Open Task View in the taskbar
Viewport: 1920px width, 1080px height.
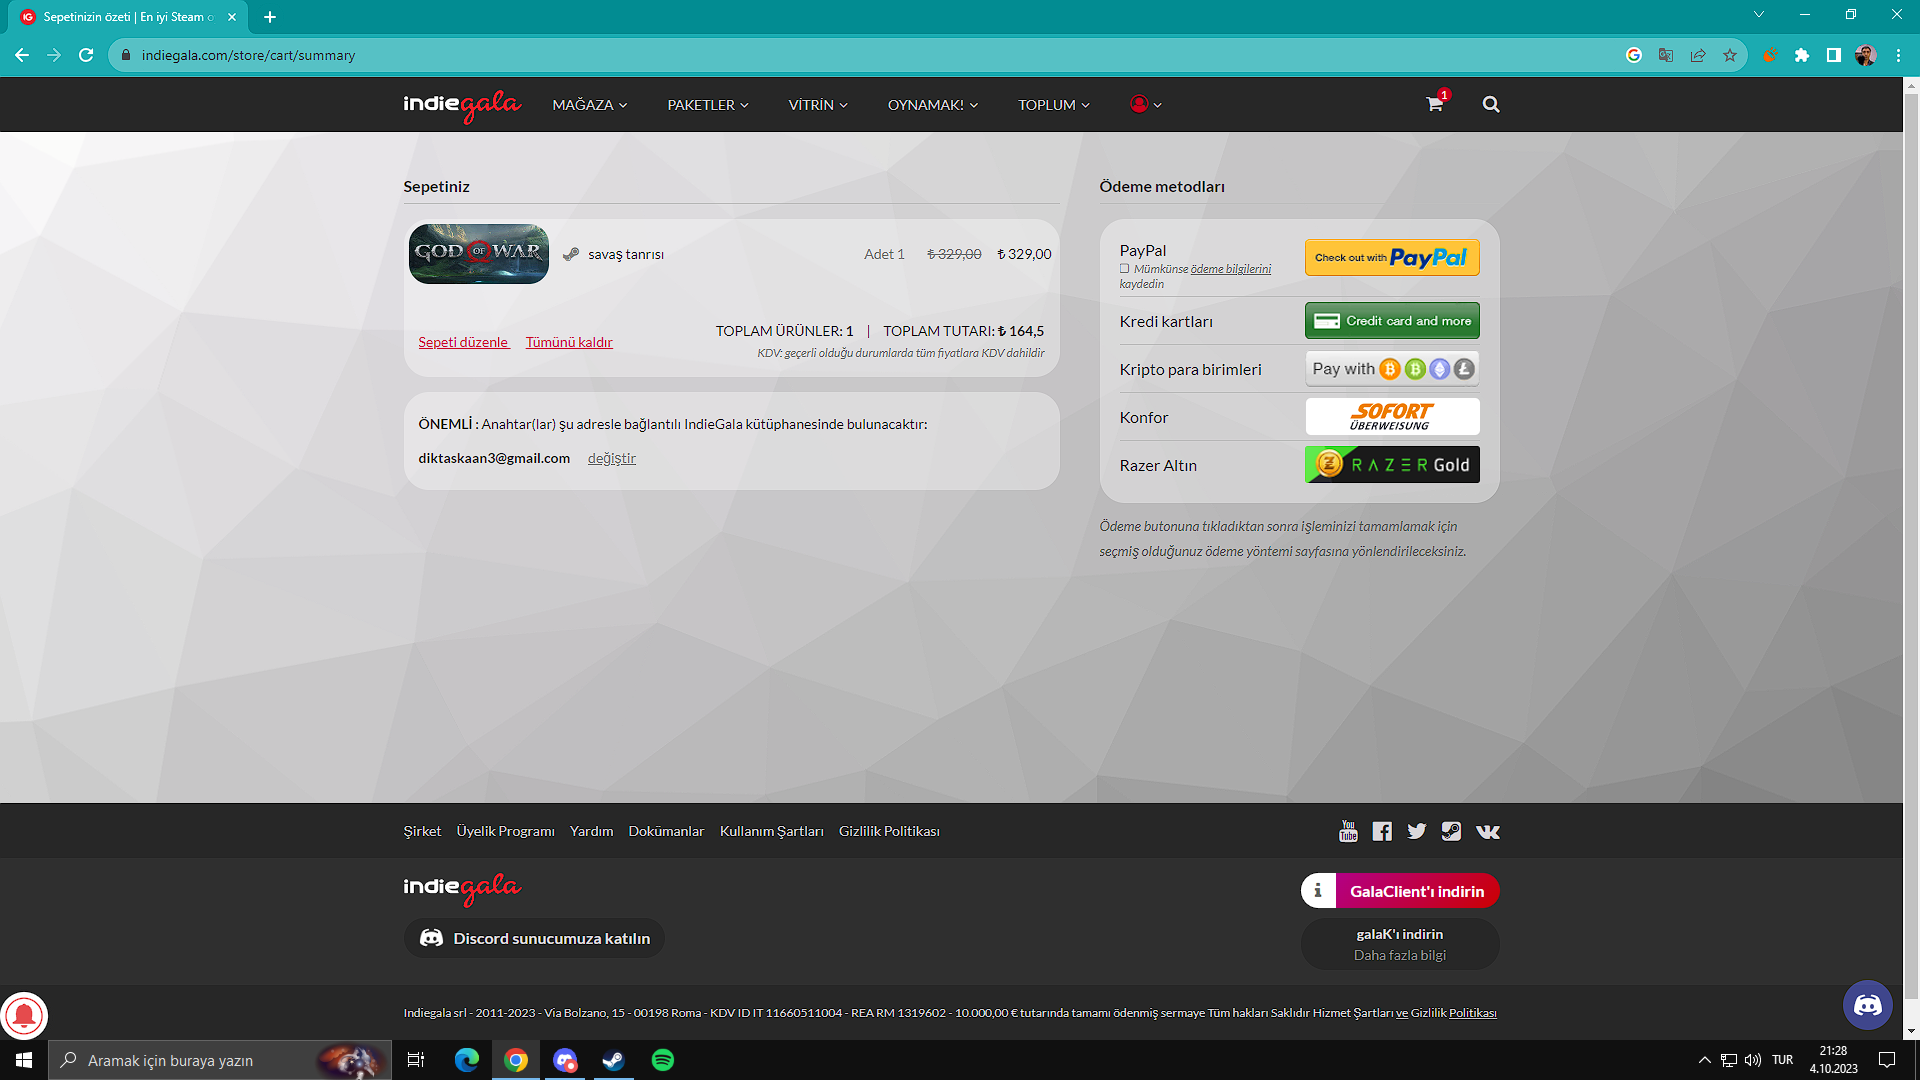[416, 1060]
